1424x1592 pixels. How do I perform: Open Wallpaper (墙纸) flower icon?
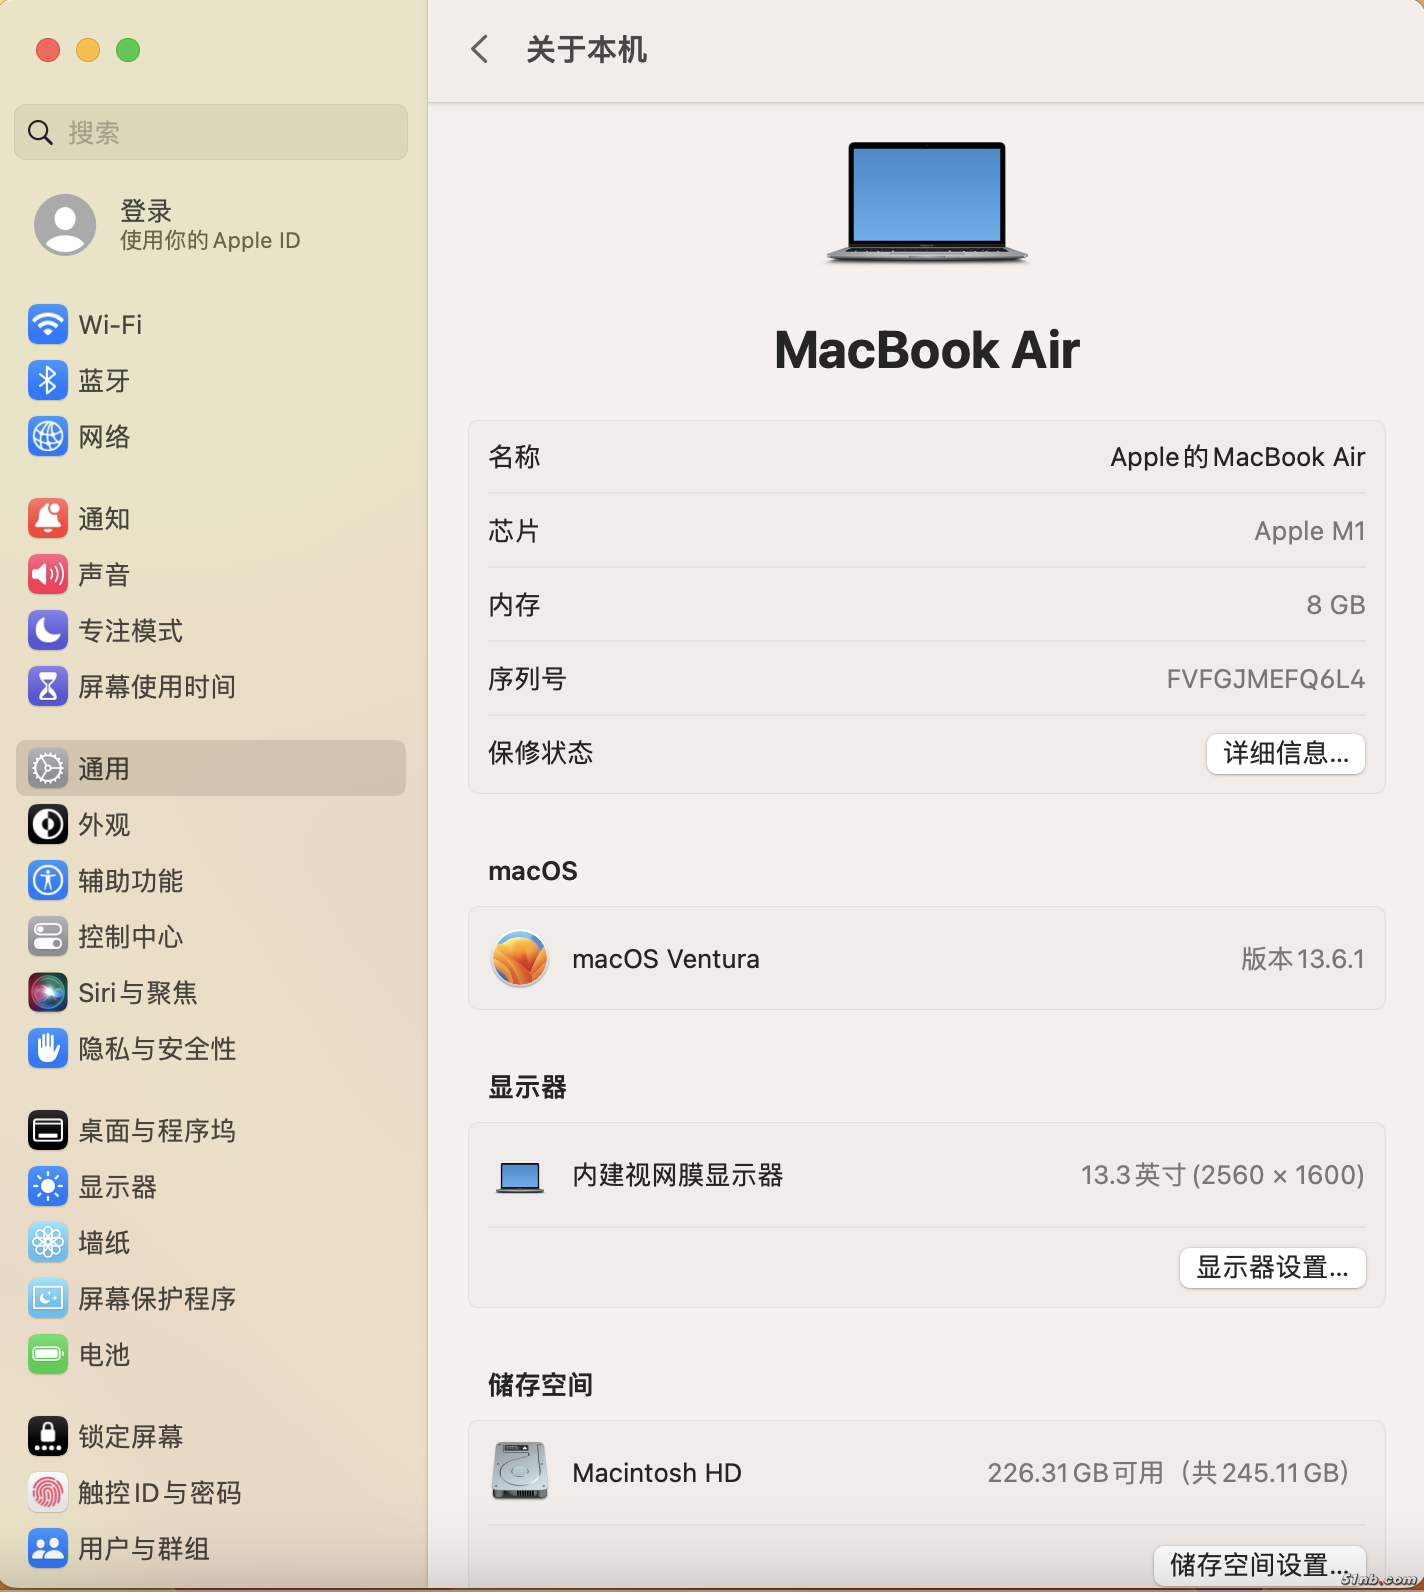pyautogui.click(x=48, y=1243)
